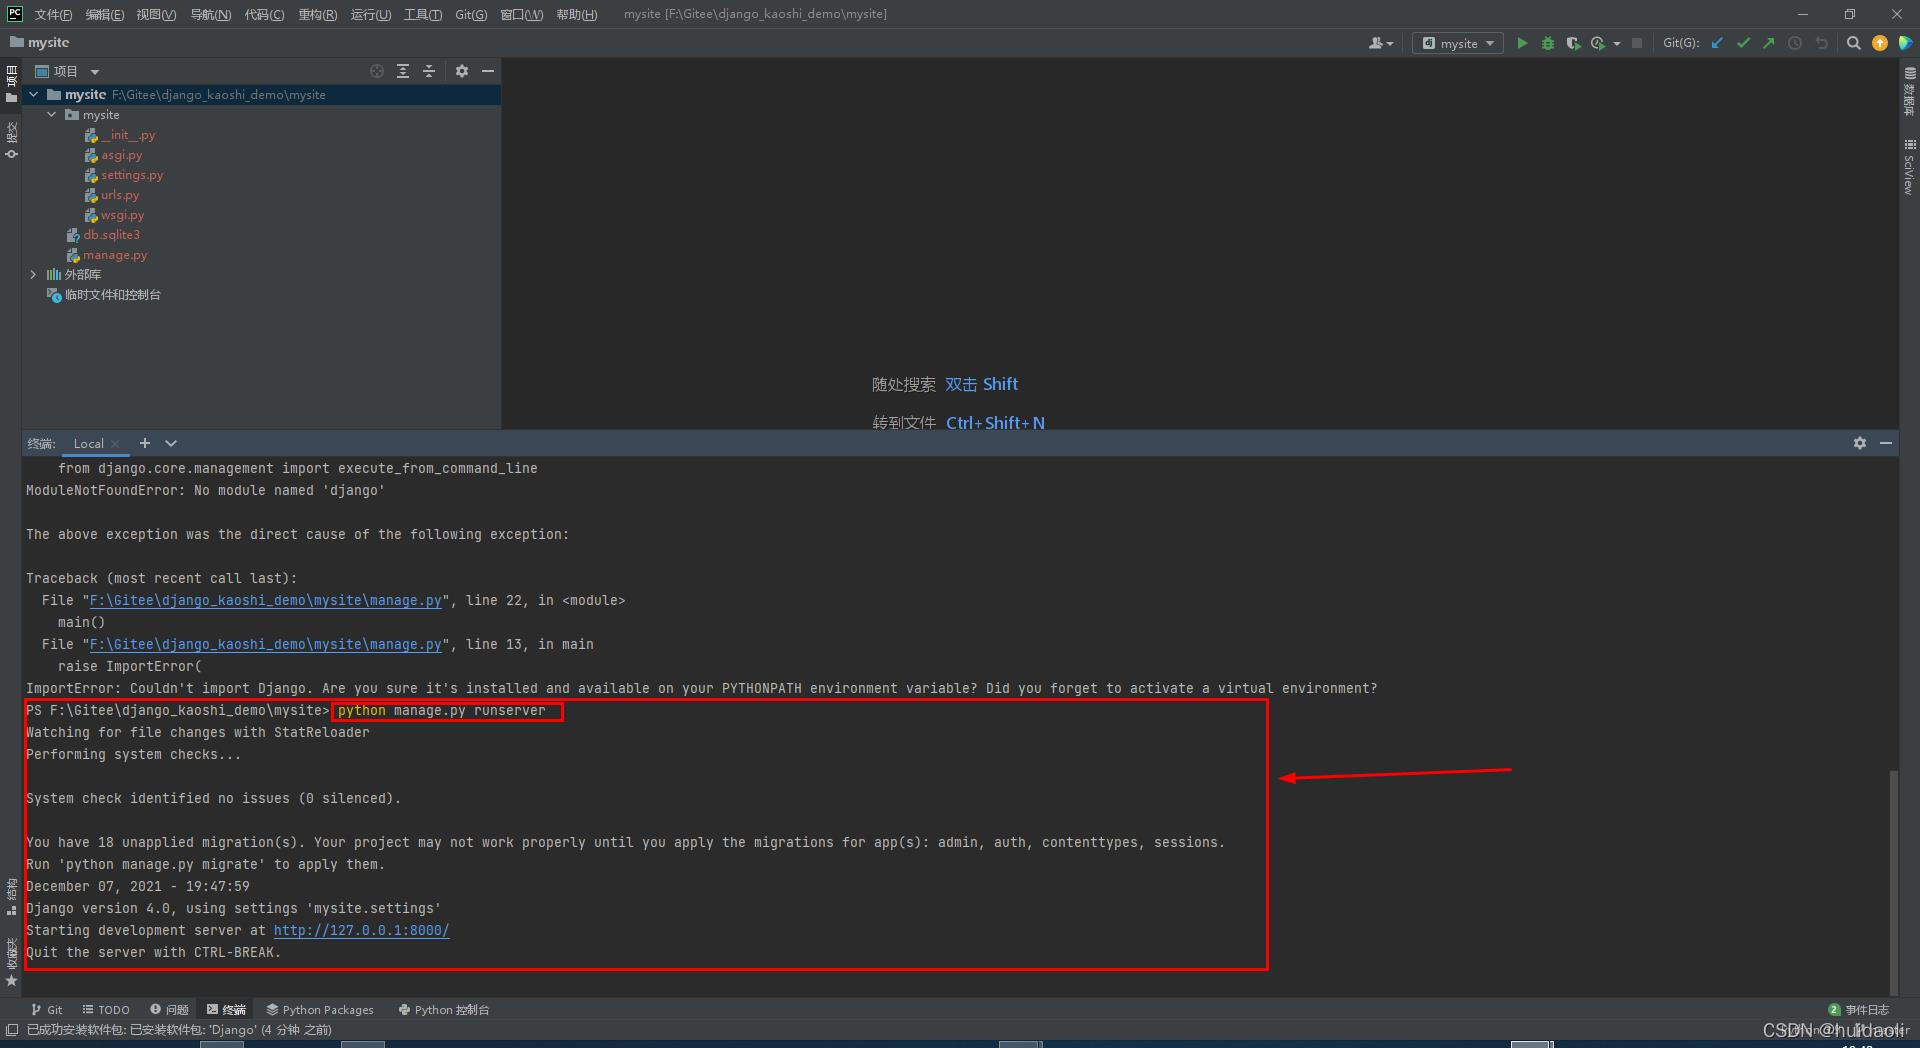Open the 运行(U) menu
The image size is (1920, 1048).
(x=370, y=14)
